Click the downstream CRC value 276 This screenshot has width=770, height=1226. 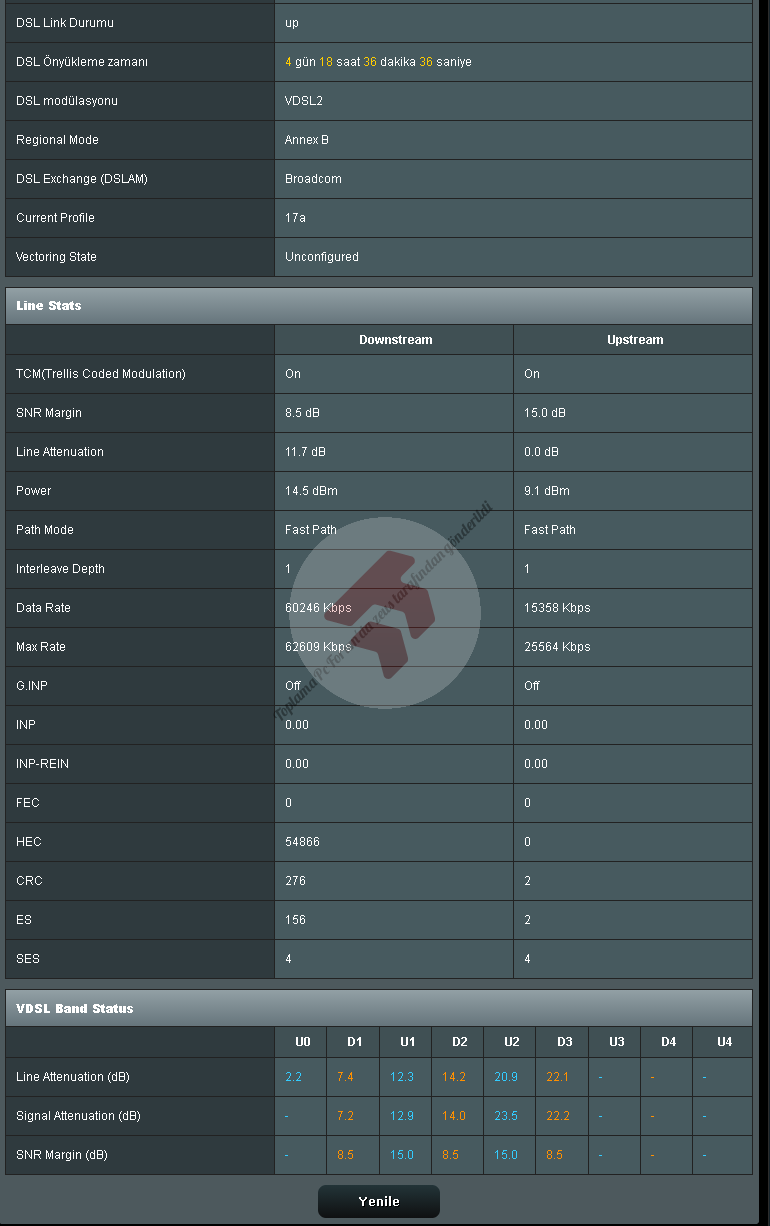point(295,881)
